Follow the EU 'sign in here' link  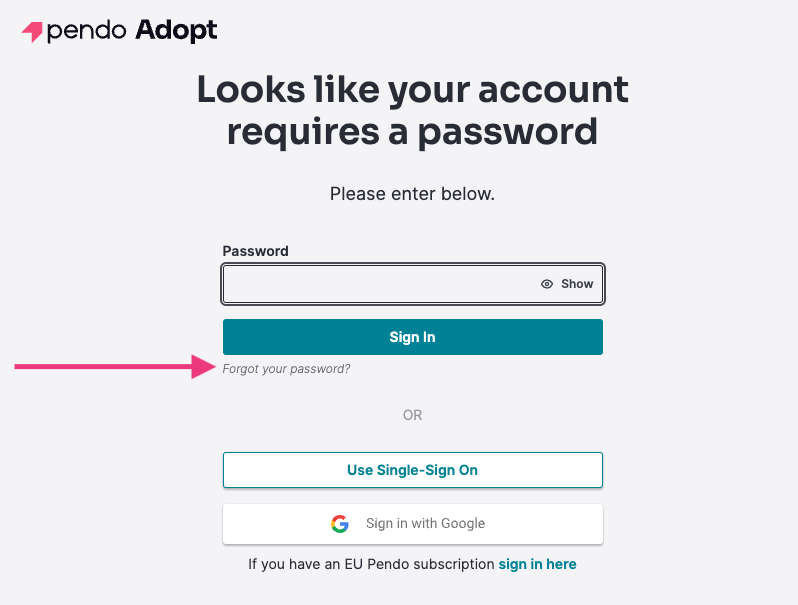coord(537,564)
